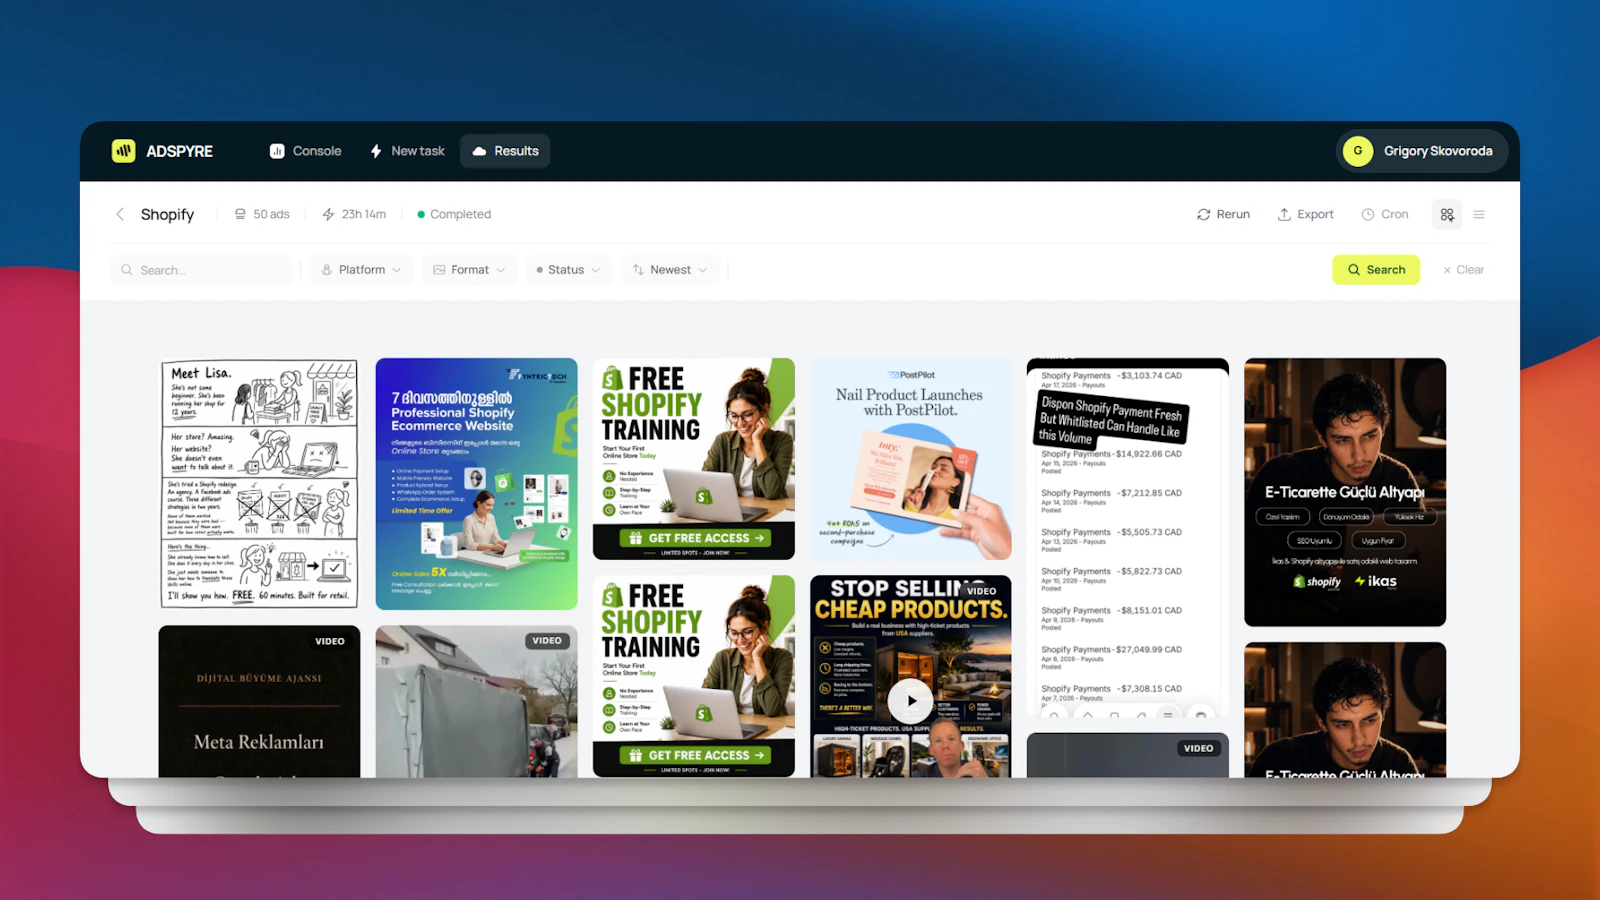Expand the Status filter dropdown

click(x=568, y=270)
